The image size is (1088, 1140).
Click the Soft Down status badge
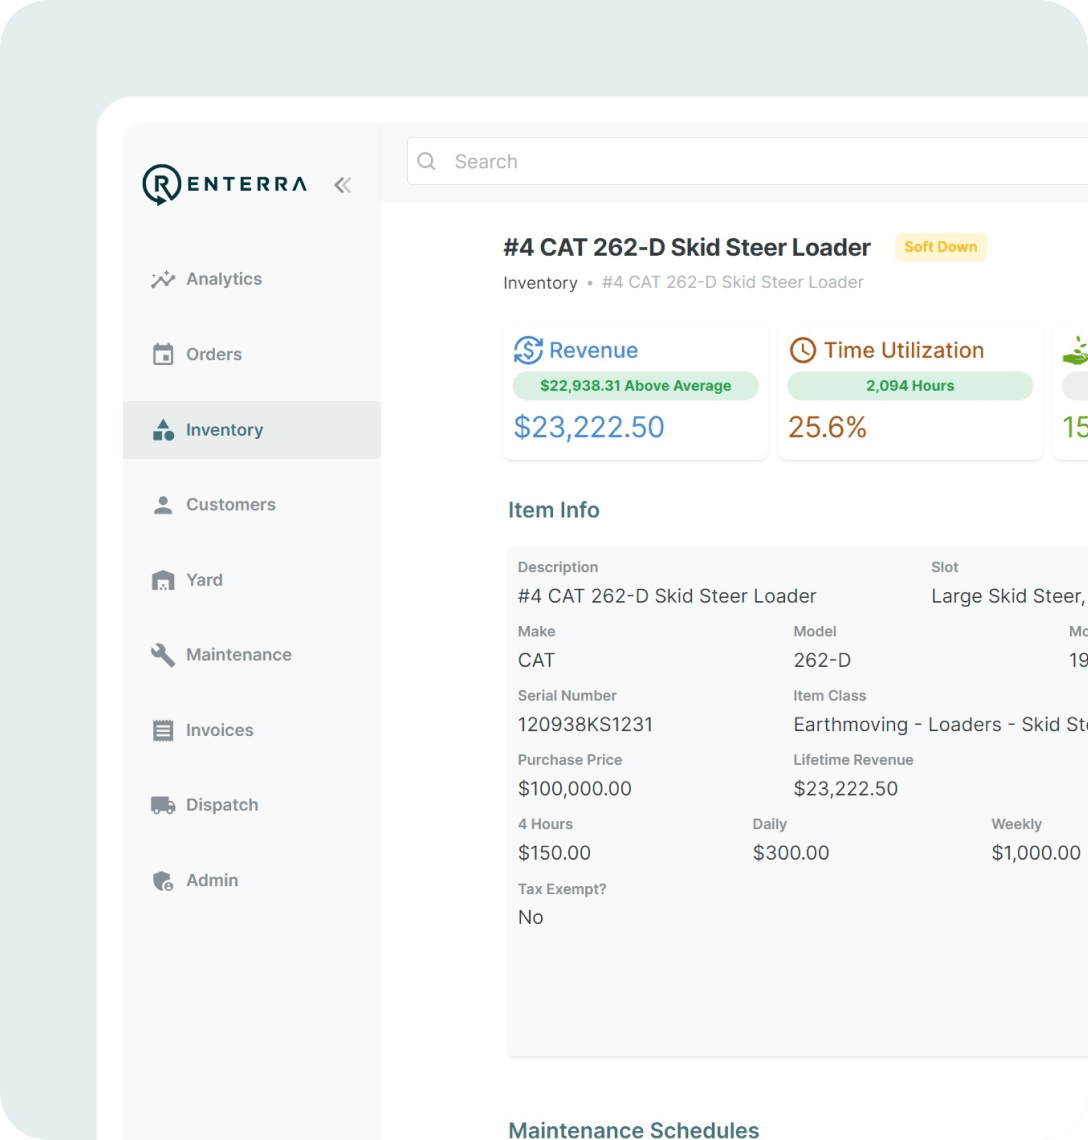click(940, 247)
